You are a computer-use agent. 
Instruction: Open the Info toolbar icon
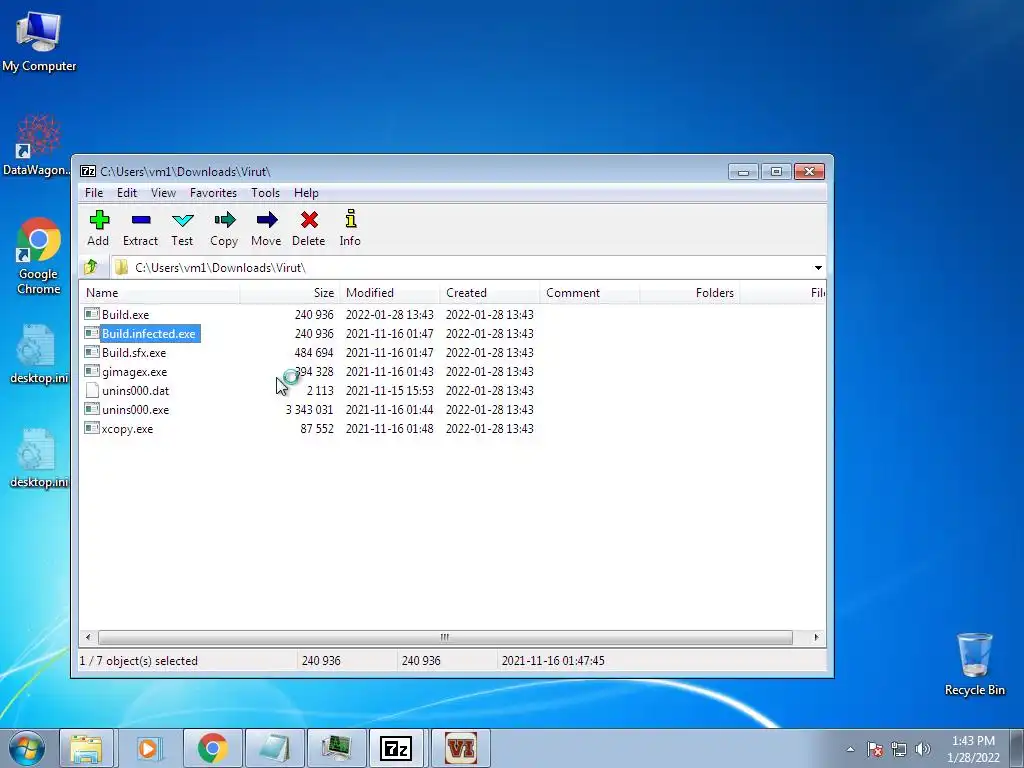(x=351, y=219)
